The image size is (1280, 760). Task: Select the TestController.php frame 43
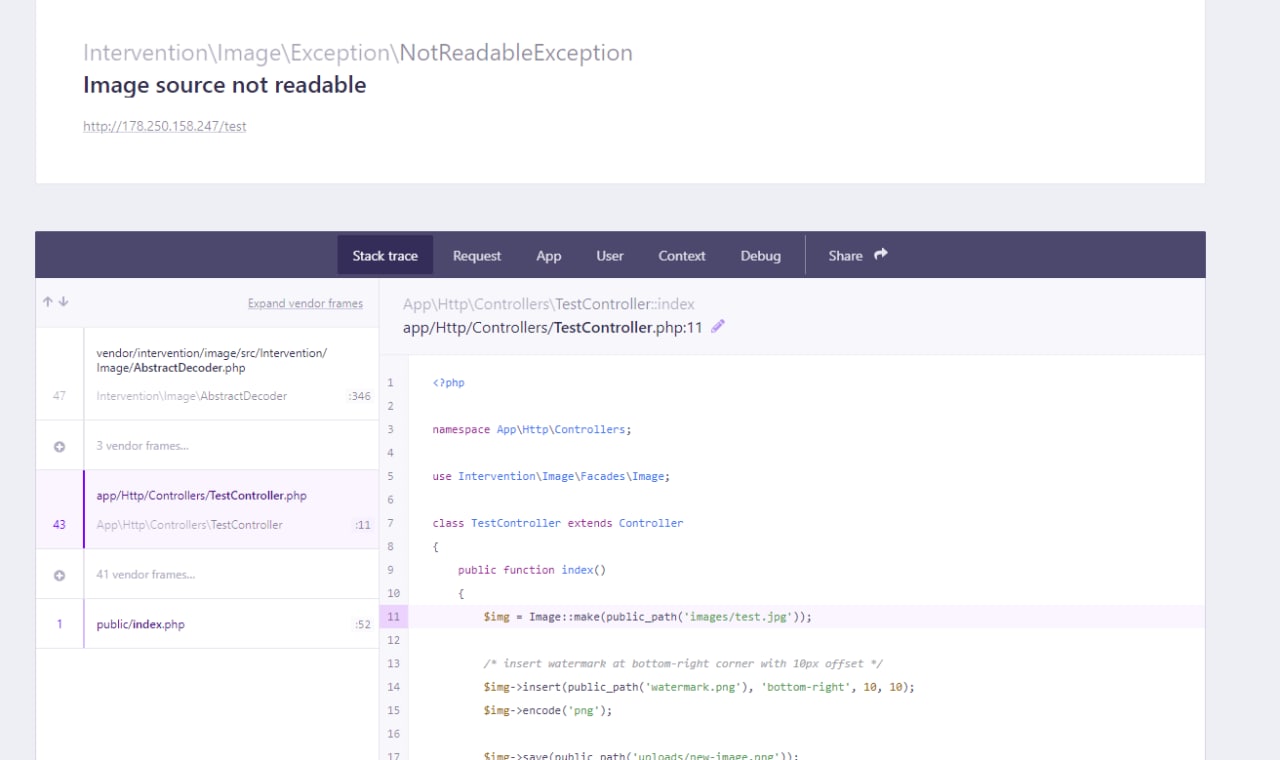point(207,510)
